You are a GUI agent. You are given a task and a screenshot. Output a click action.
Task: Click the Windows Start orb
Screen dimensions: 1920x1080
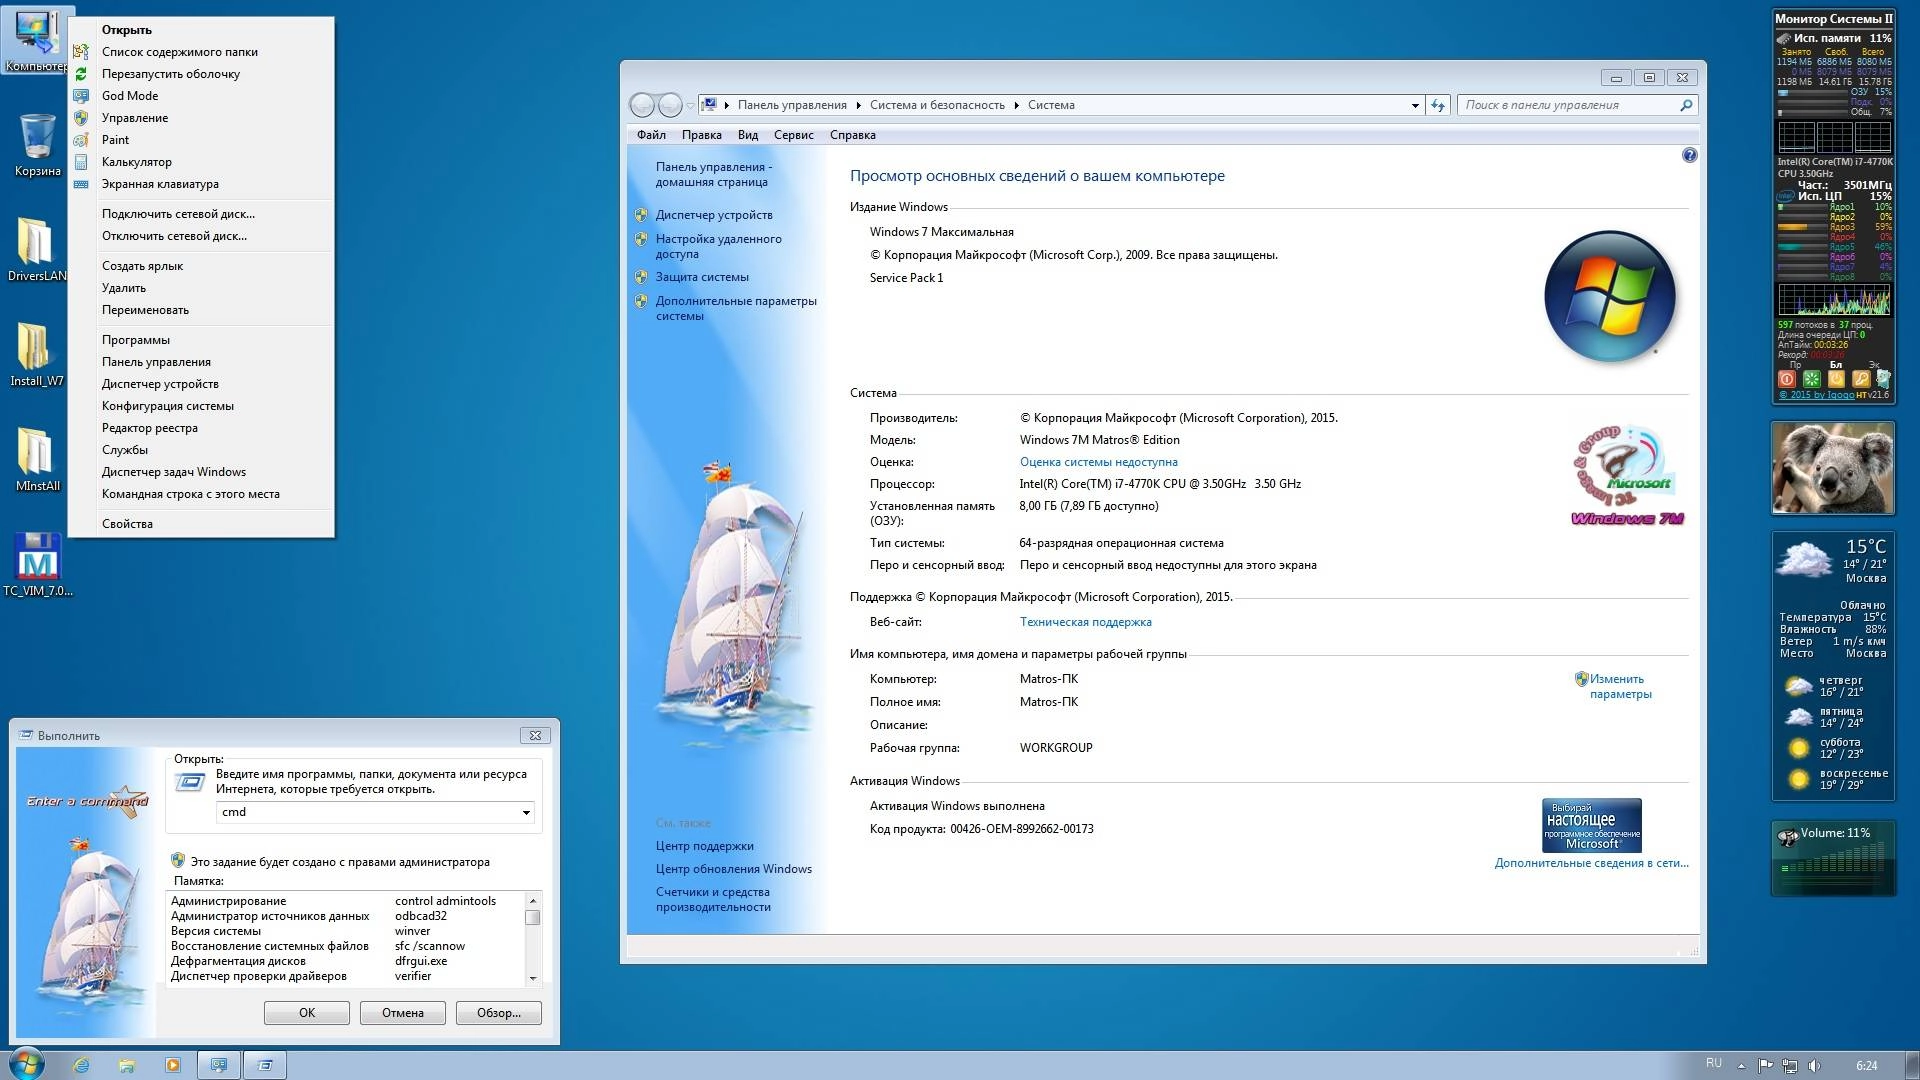point(25,1064)
